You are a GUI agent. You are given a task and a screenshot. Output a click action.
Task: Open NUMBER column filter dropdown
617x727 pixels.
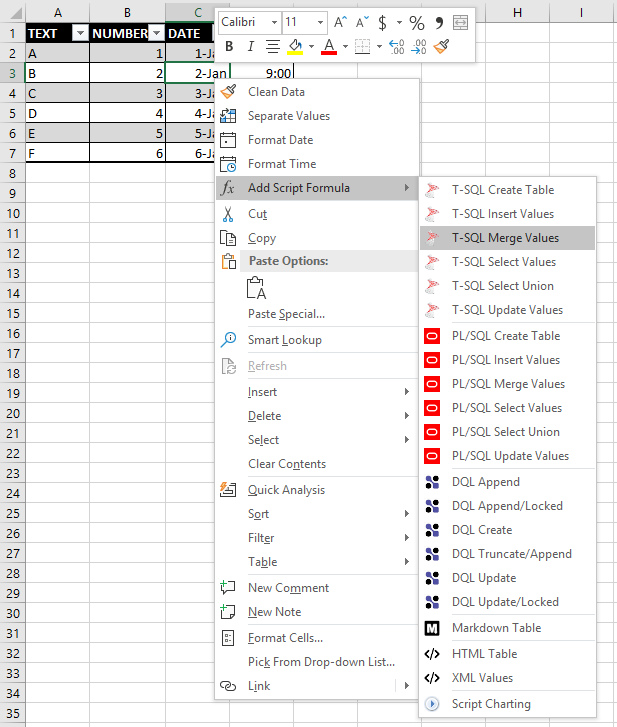click(157, 33)
